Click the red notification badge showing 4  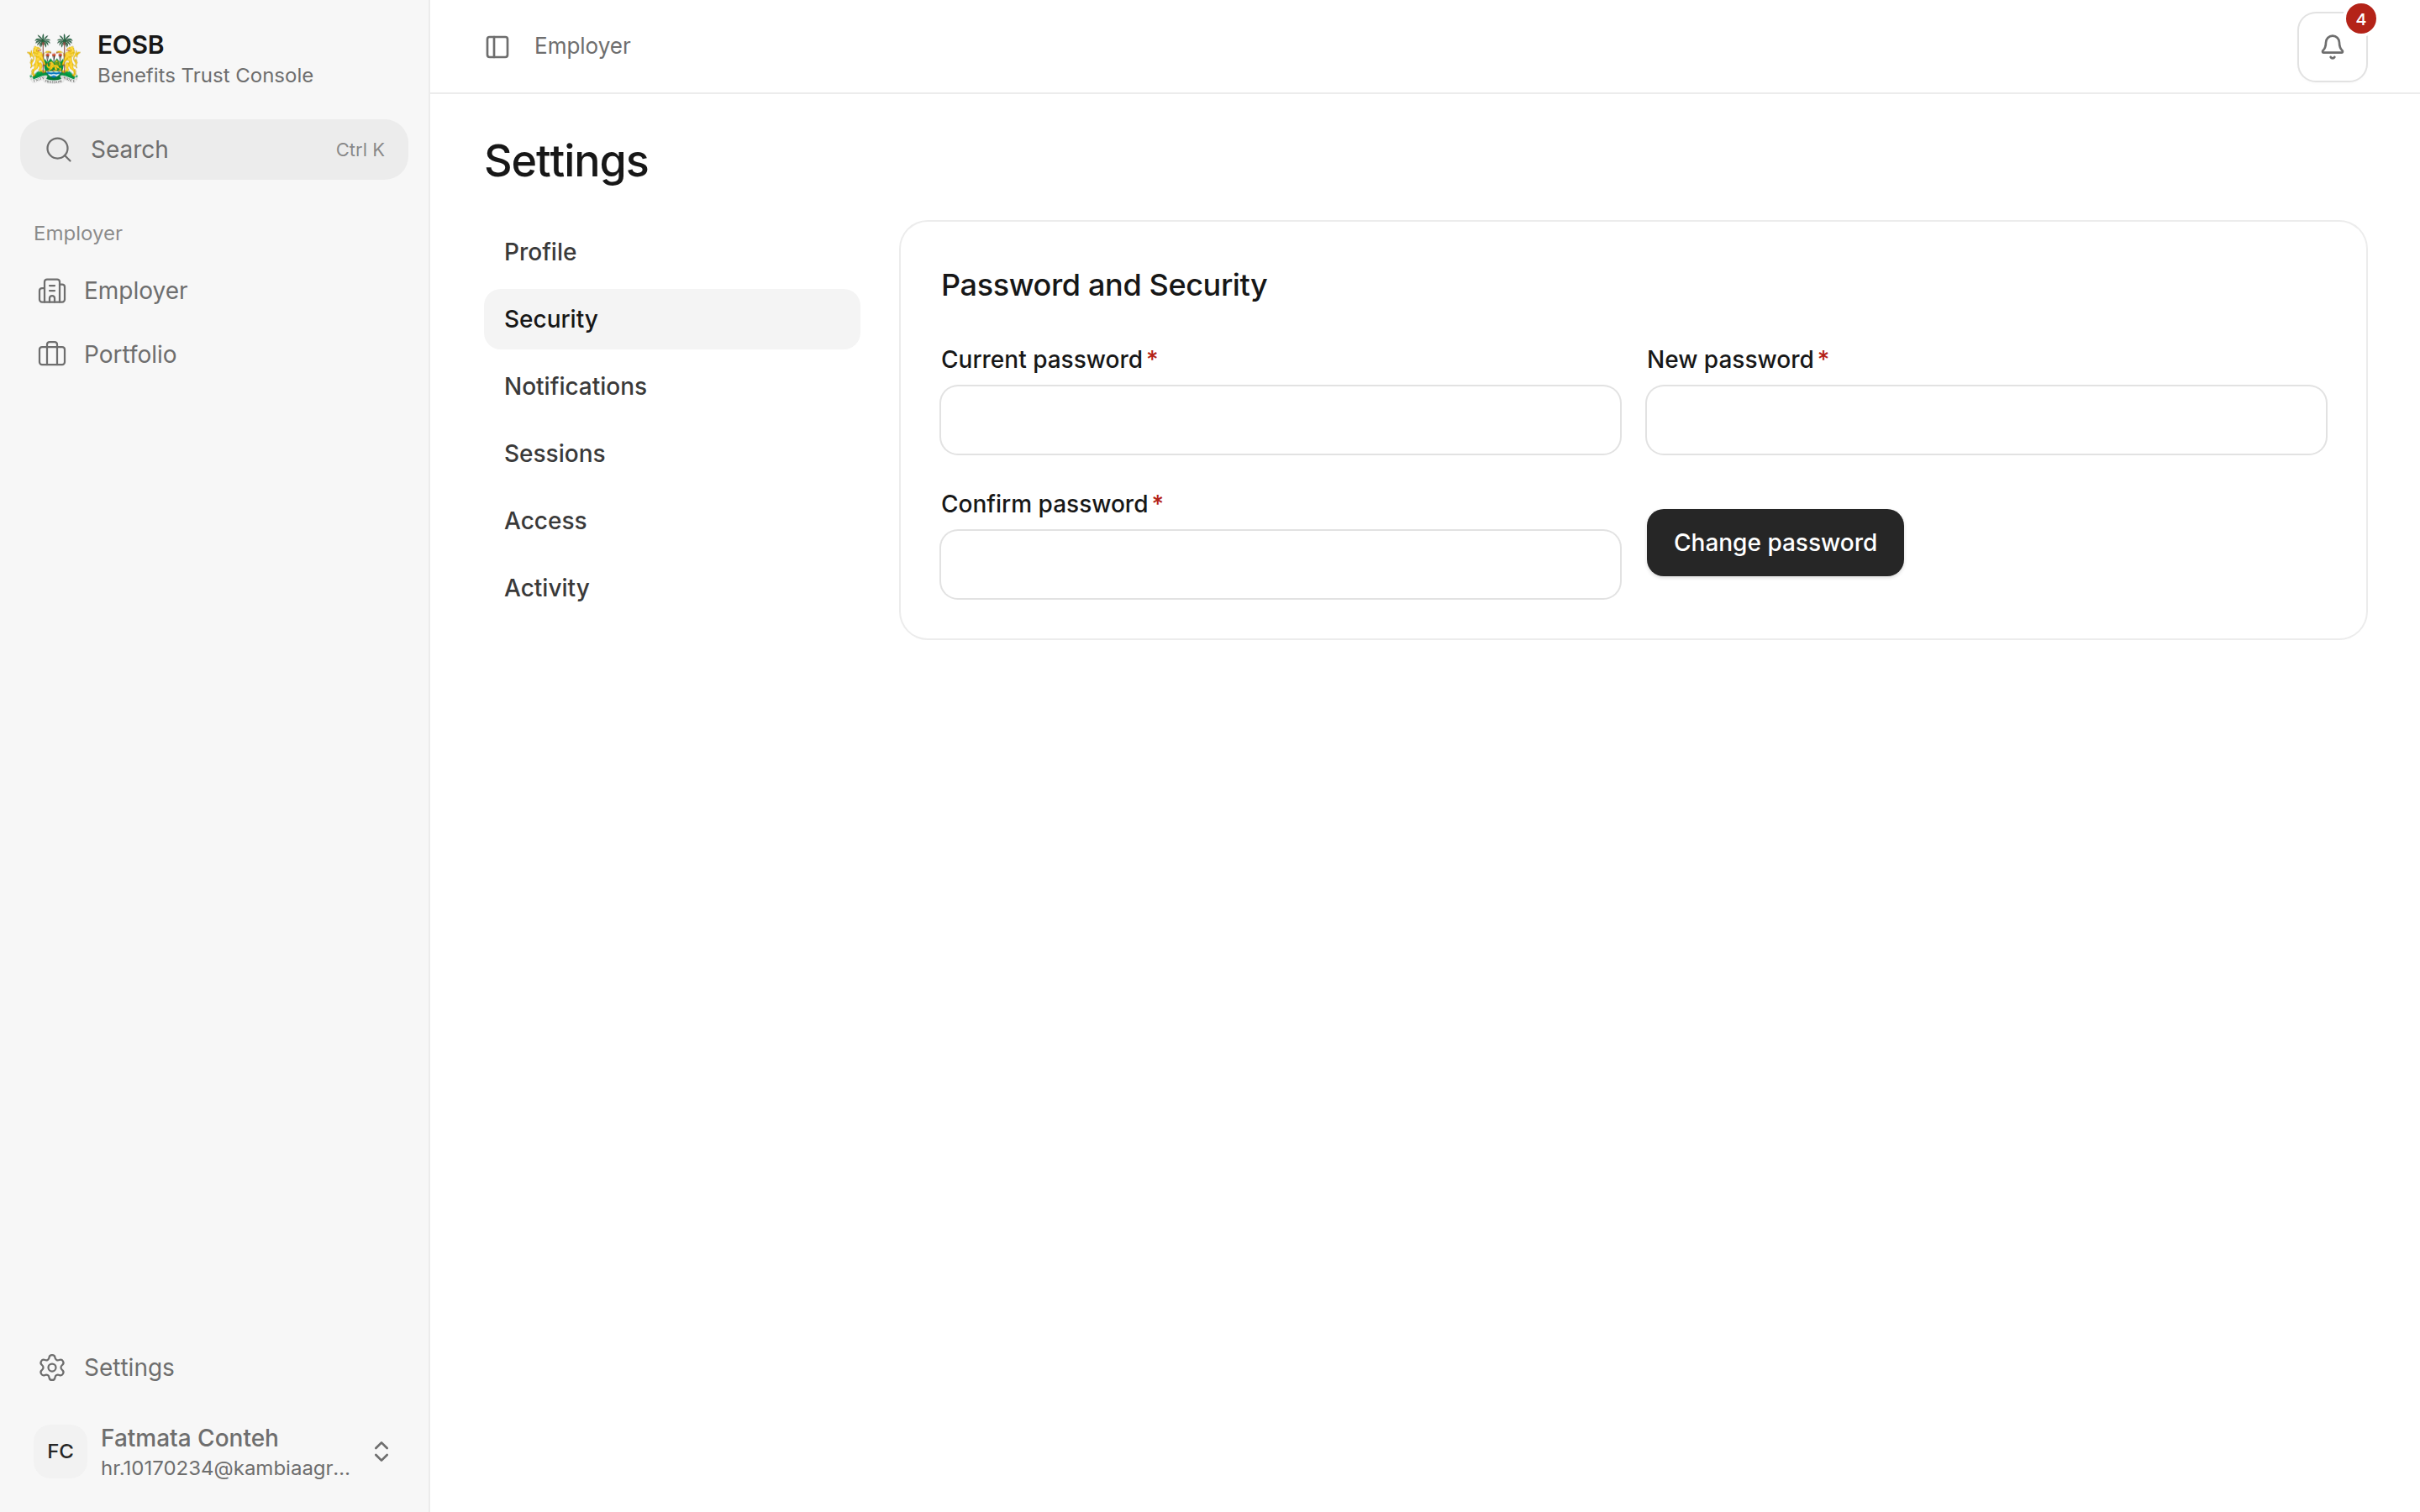(2361, 19)
